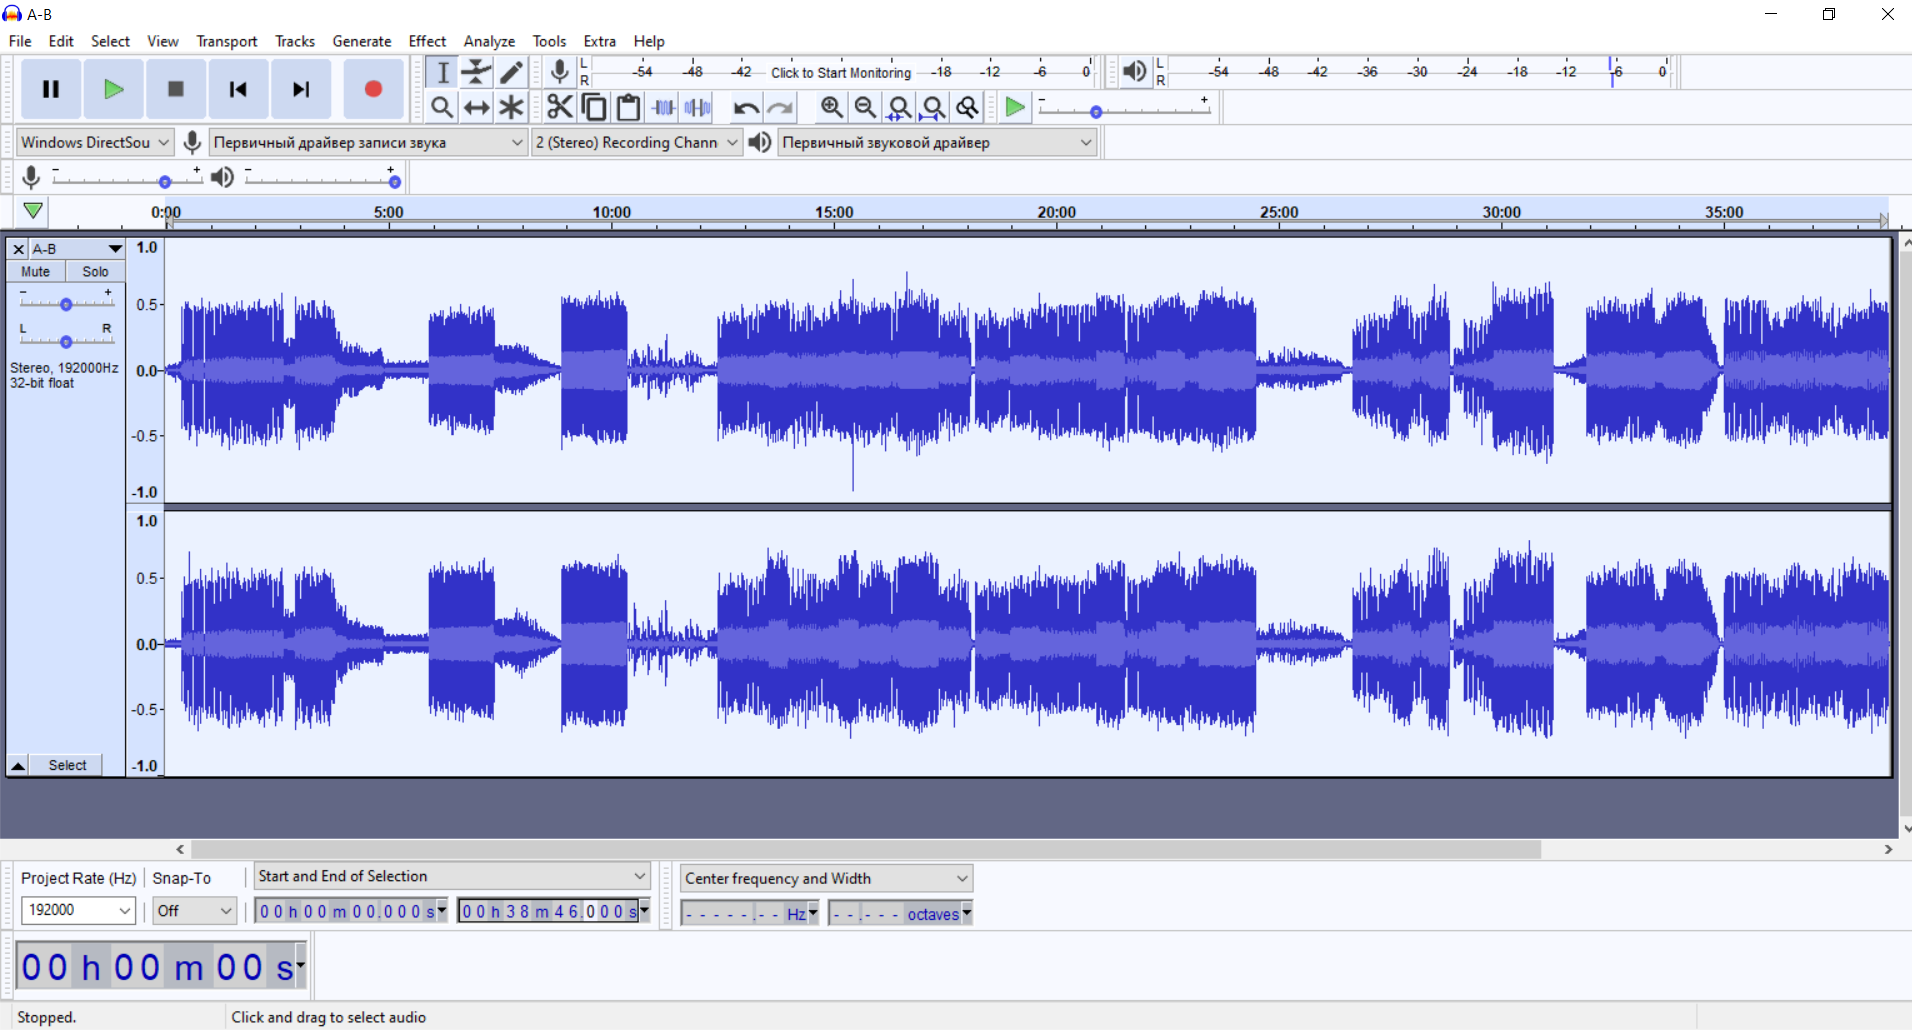1912x1030 pixels.
Task: Redo the last undone action
Action: (780, 107)
